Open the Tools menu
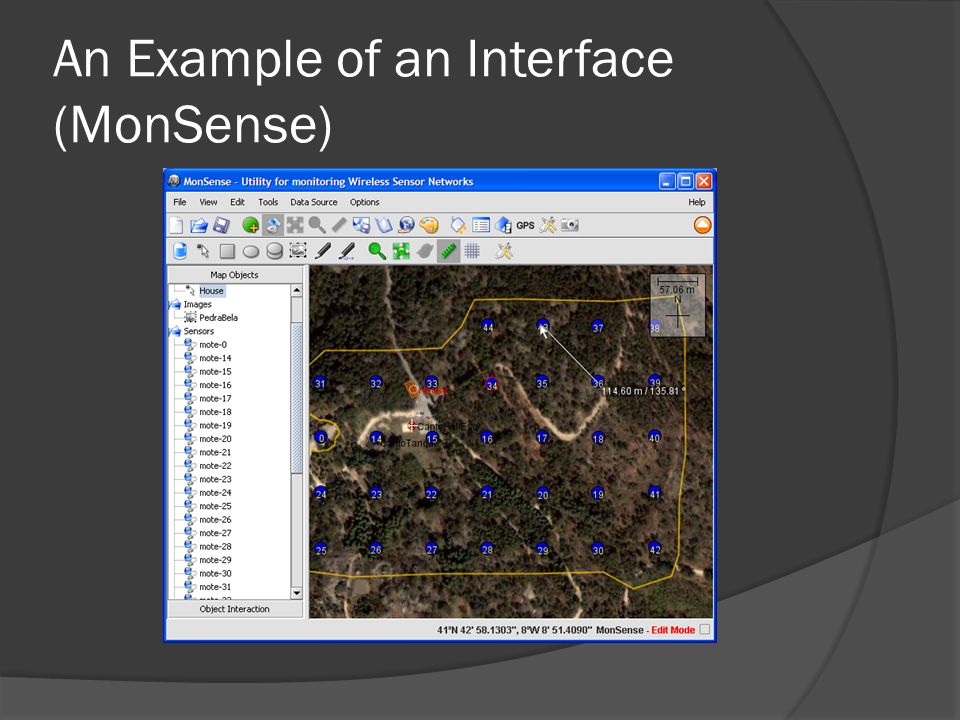The width and height of the screenshot is (960, 720). (268, 202)
